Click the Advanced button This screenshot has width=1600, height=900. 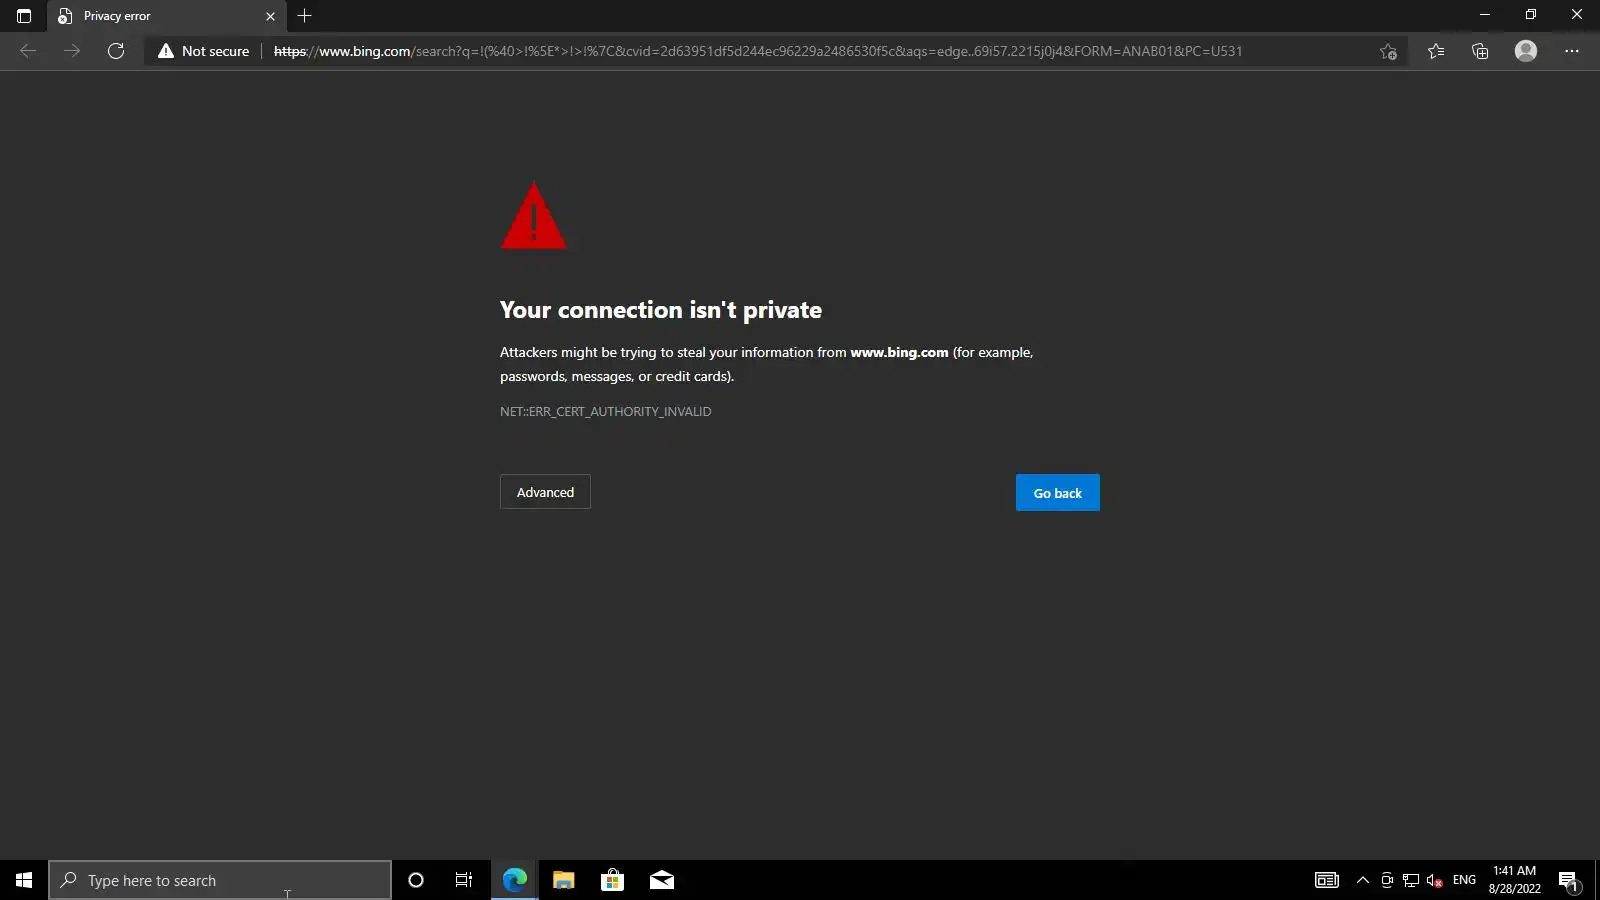(545, 492)
